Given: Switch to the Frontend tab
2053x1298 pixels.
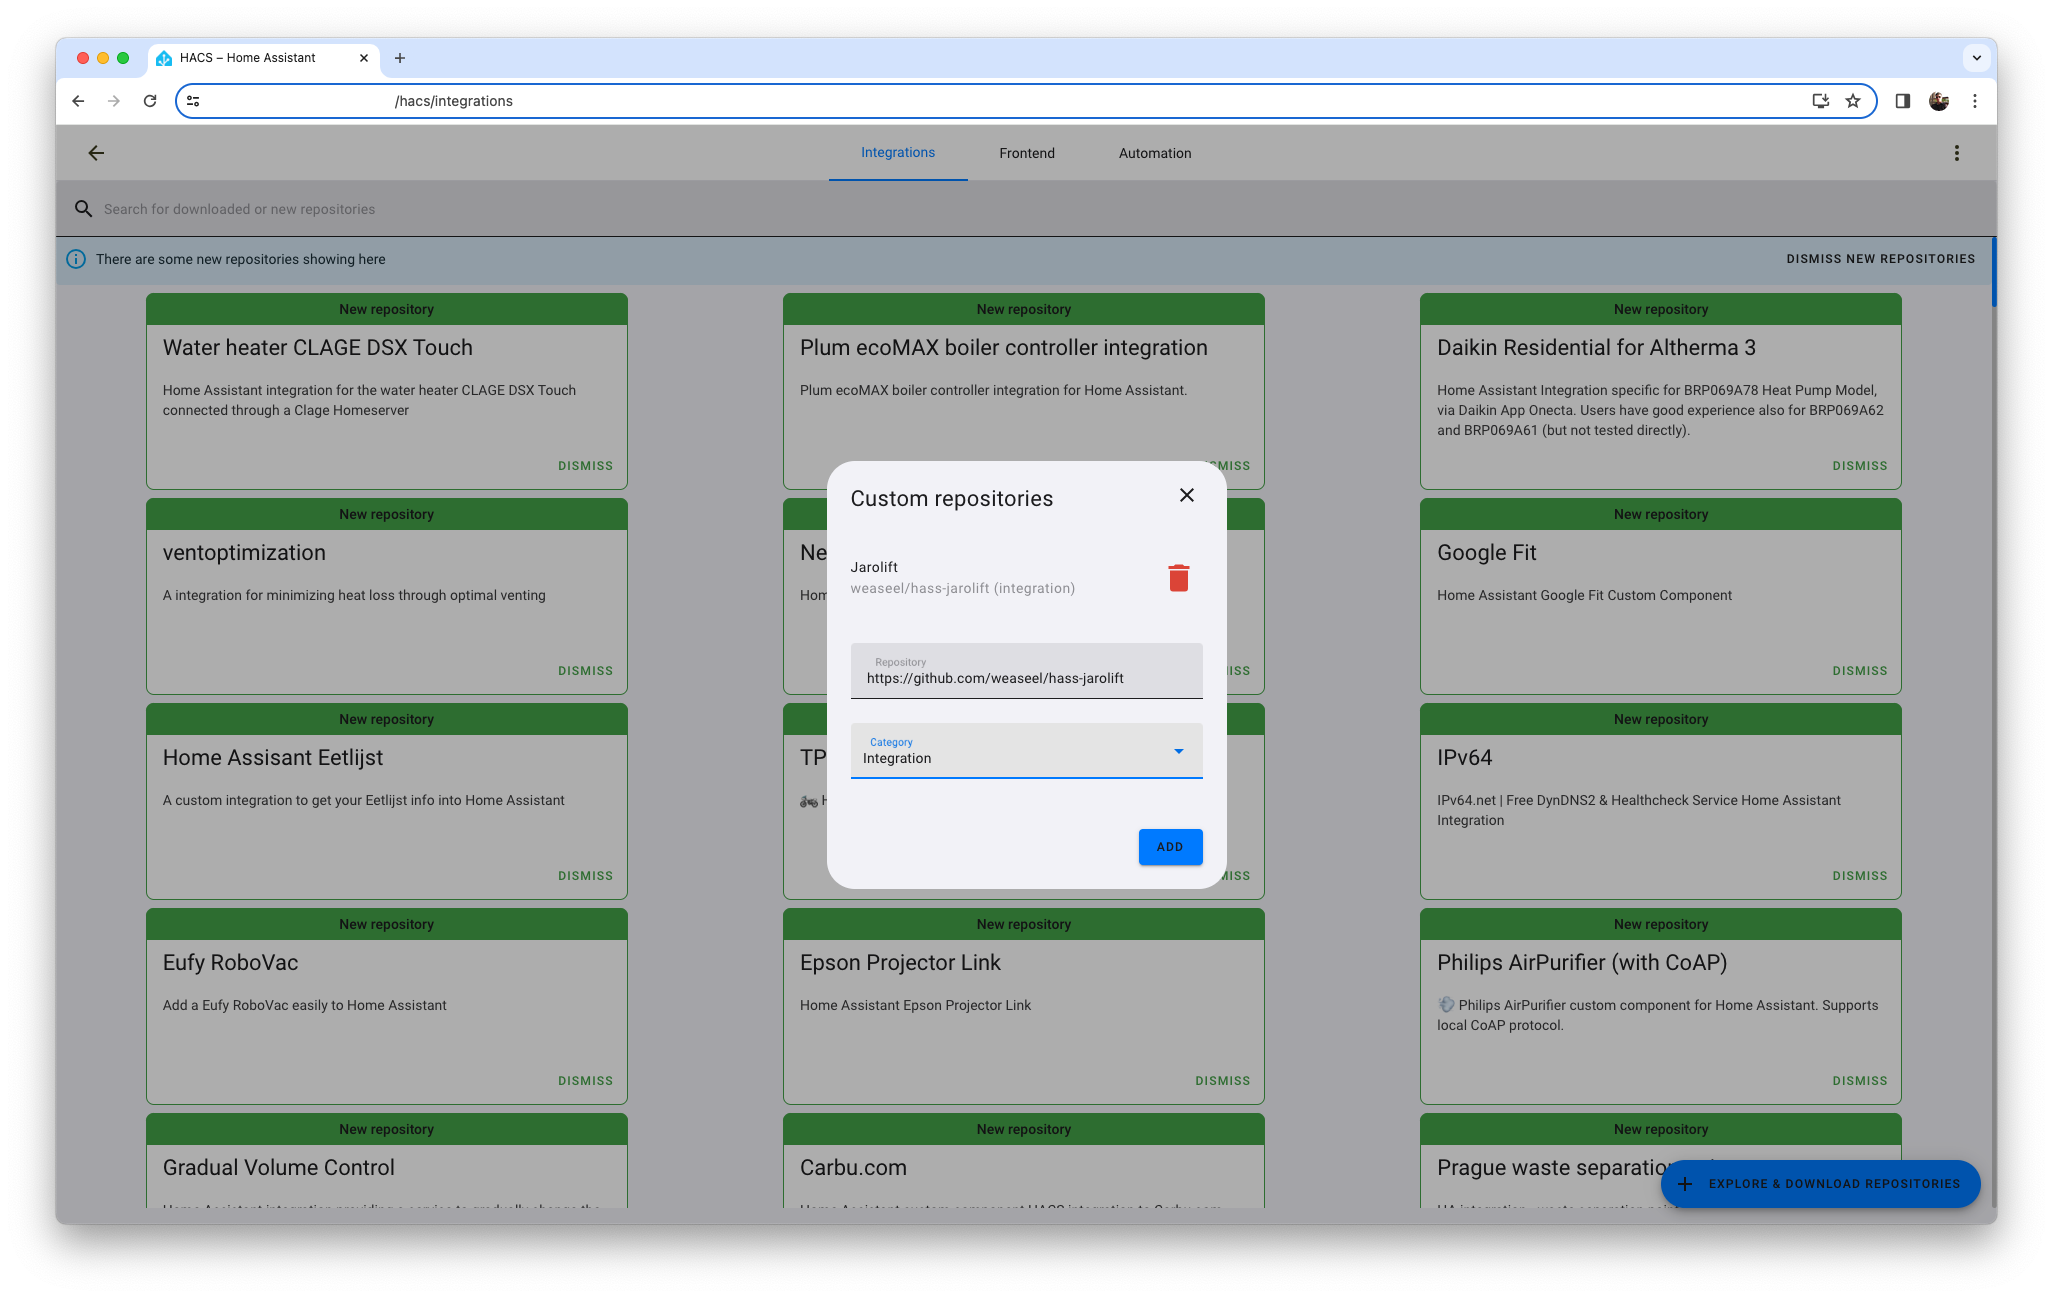Looking at the screenshot, I should (x=1026, y=153).
